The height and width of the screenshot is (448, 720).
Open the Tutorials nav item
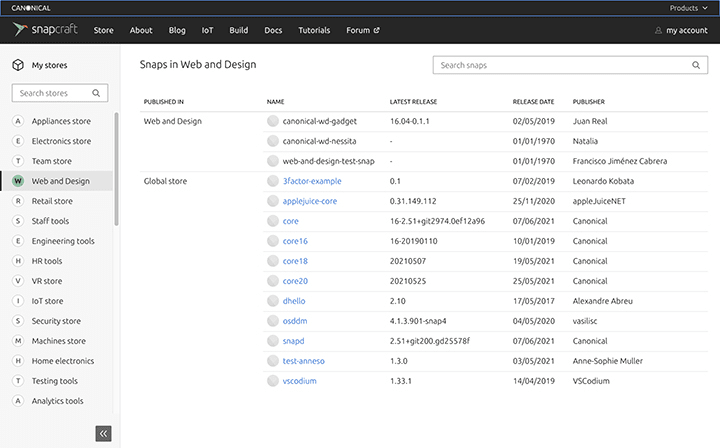click(314, 30)
